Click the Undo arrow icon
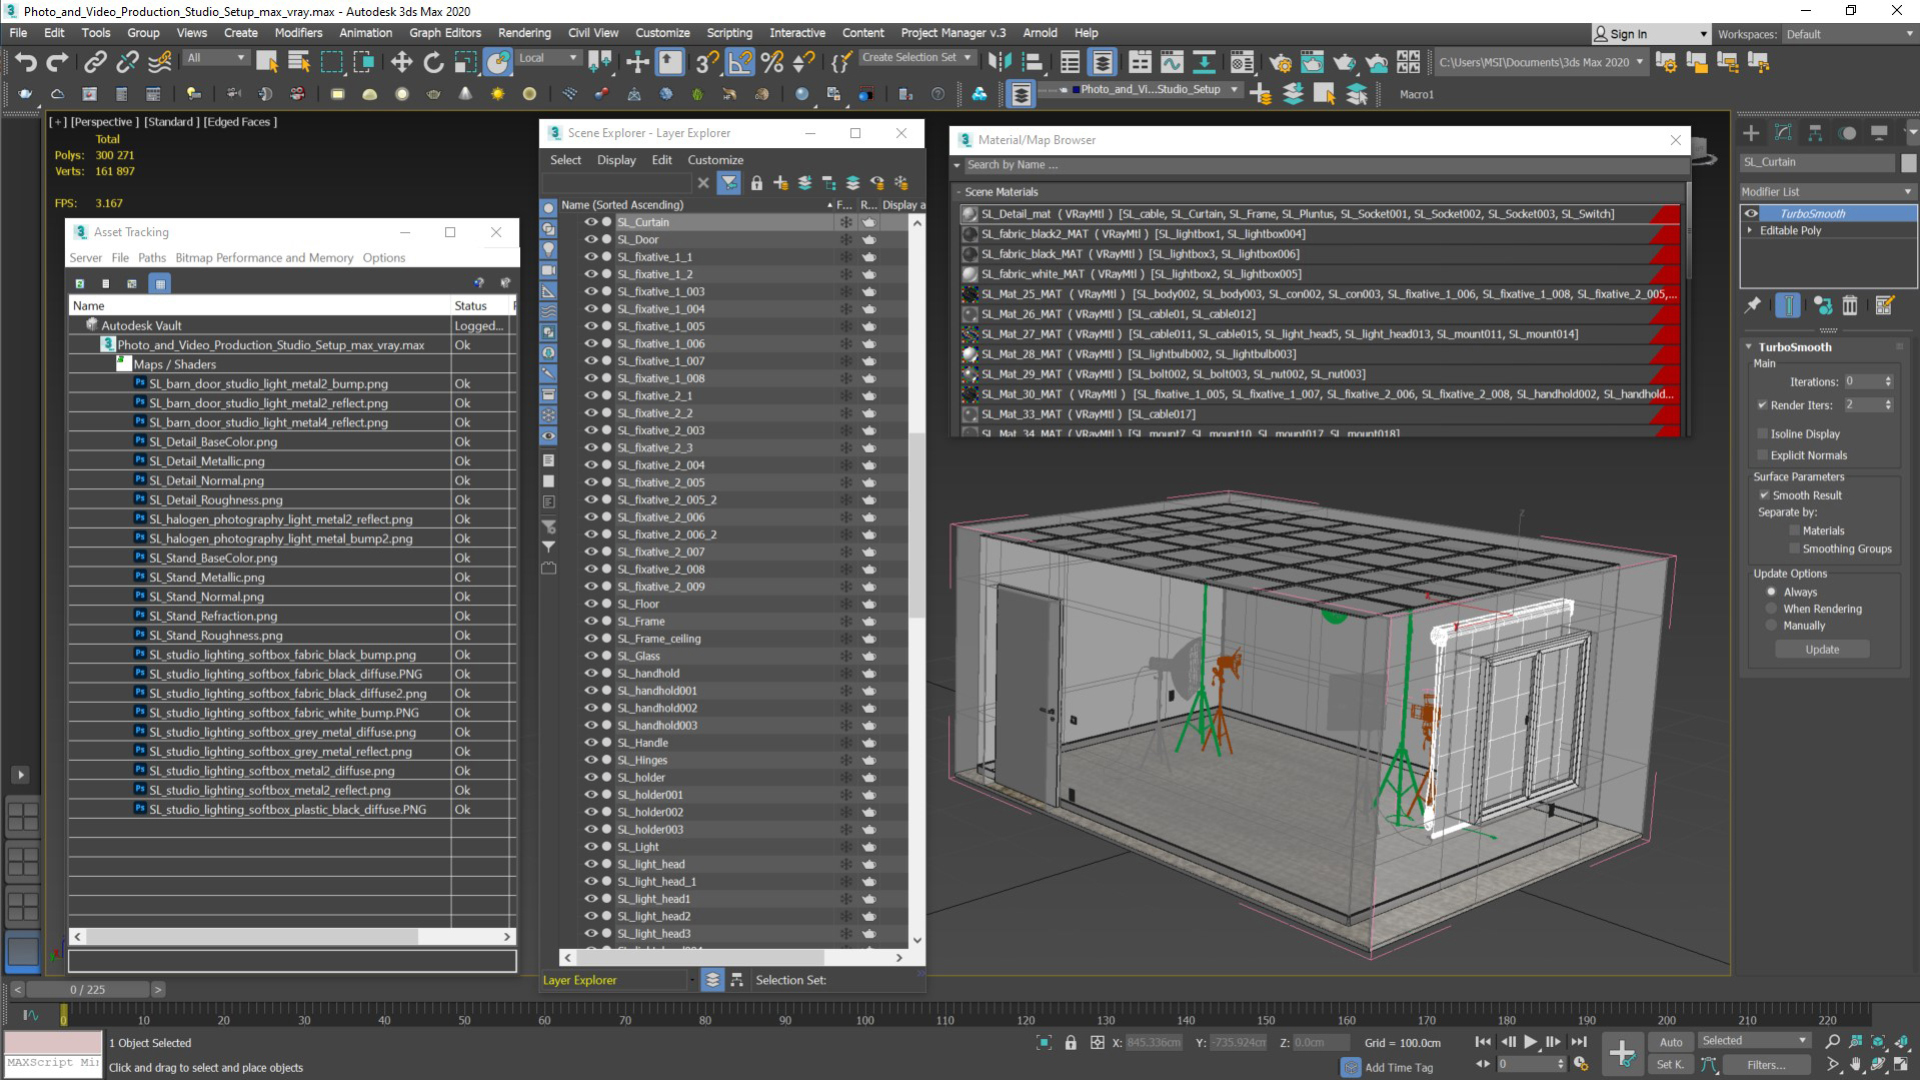This screenshot has height=1080, width=1920. (x=25, y=62)
